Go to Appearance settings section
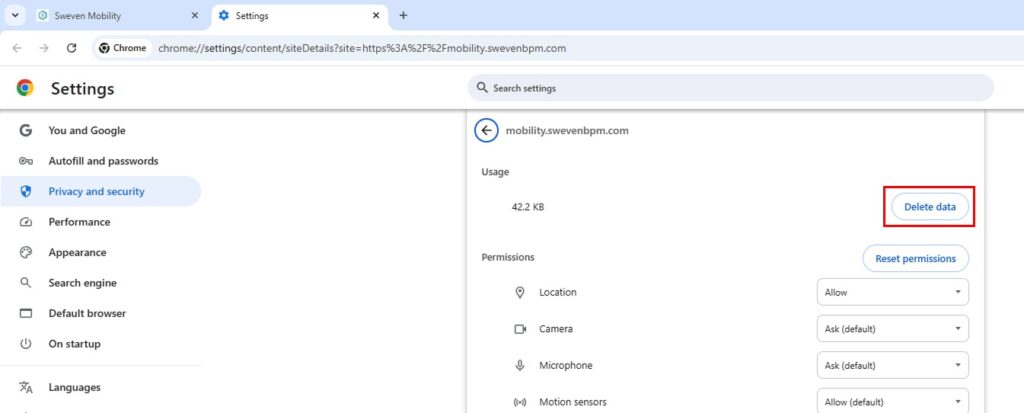 click(x=77, y=252)
